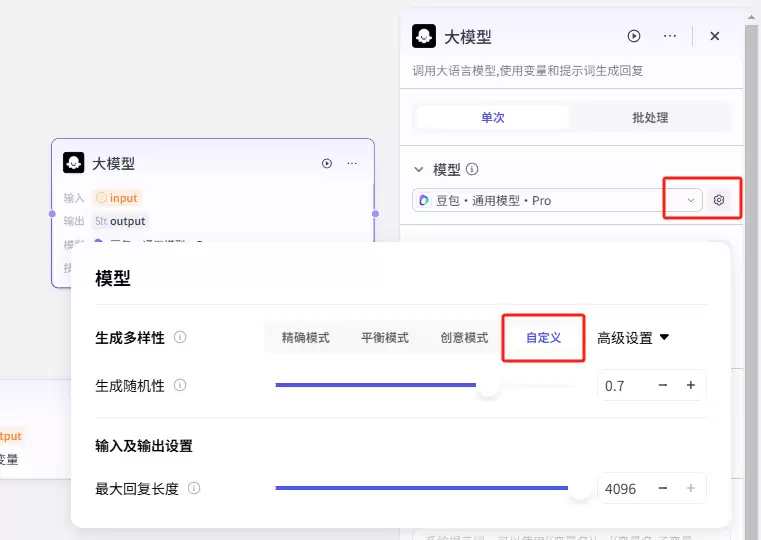The height and width of the screenshot is (540, 761).
Task: Decrease 生成随机性 value with minus button
Action: (x=662, y=385)
